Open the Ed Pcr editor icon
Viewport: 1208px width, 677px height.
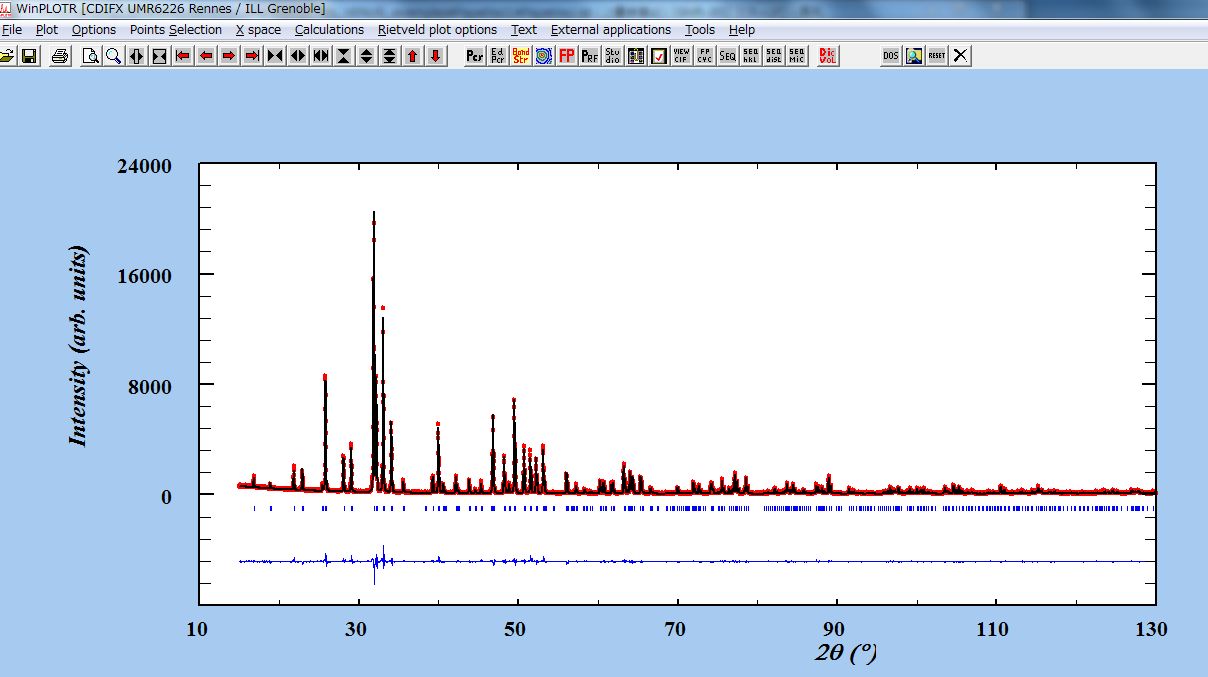click(497, 56)
